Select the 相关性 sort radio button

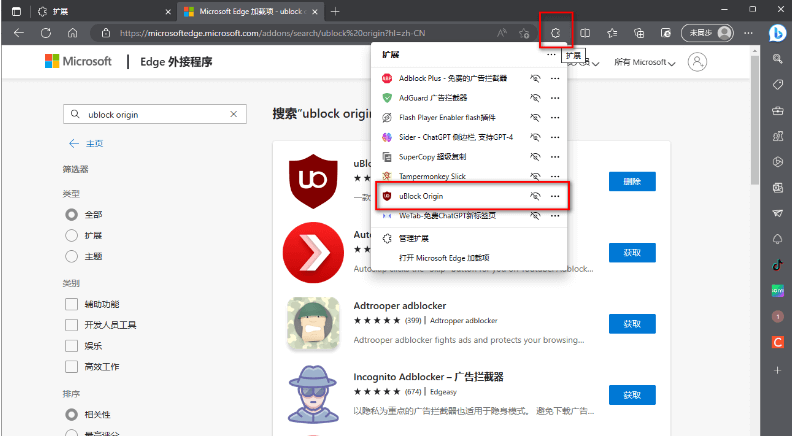click(71, 414)
